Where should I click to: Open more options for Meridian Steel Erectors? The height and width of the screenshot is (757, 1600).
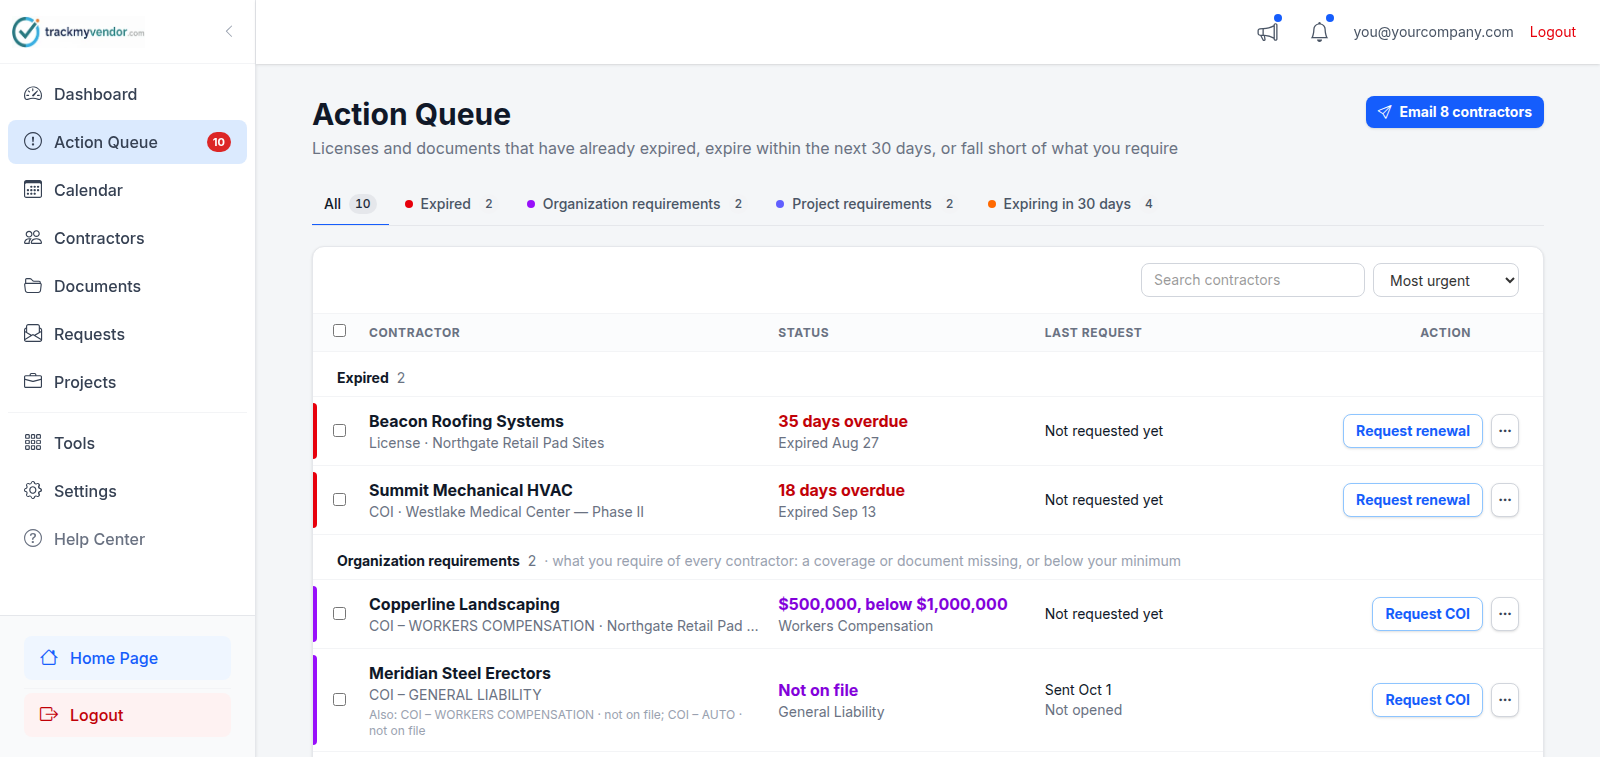point(1505,700)
